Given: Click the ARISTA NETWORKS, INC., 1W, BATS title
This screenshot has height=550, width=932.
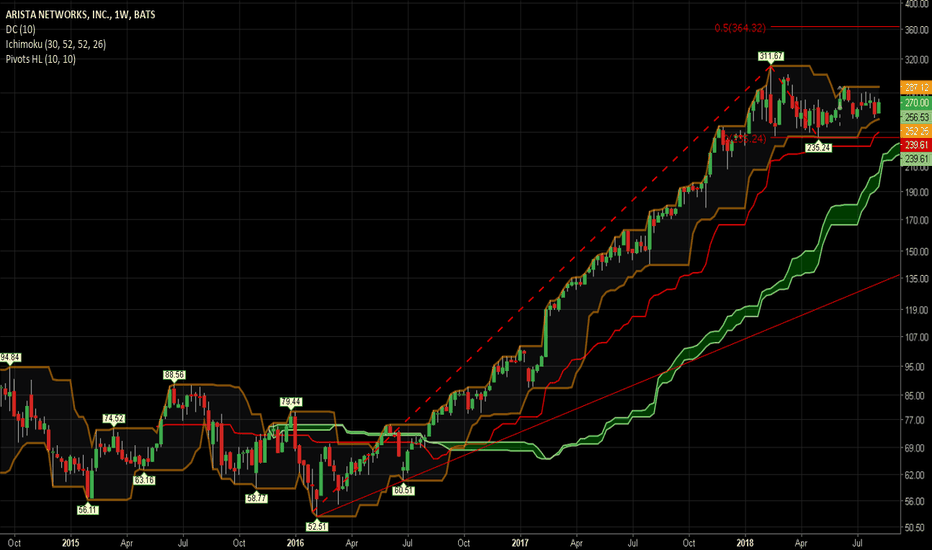Looking at the screenshot, I should click(x=80, y=14).
